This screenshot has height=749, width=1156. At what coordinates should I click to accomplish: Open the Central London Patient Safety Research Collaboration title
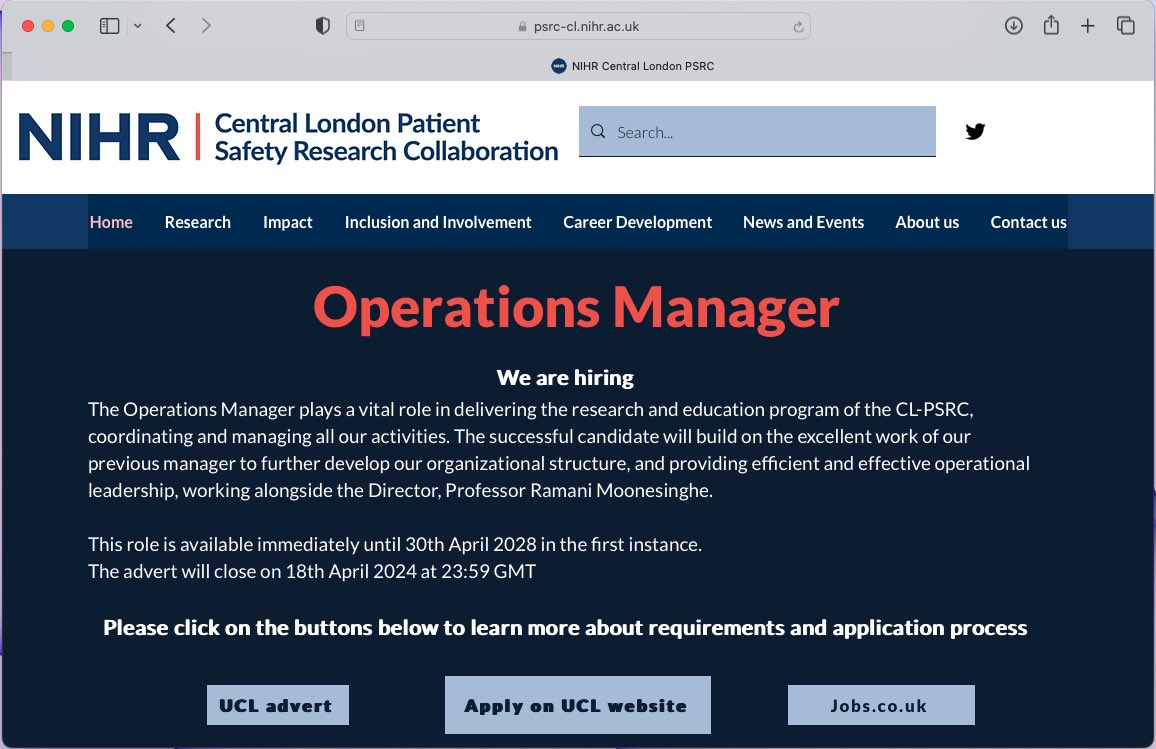click(x=386, y=137)
